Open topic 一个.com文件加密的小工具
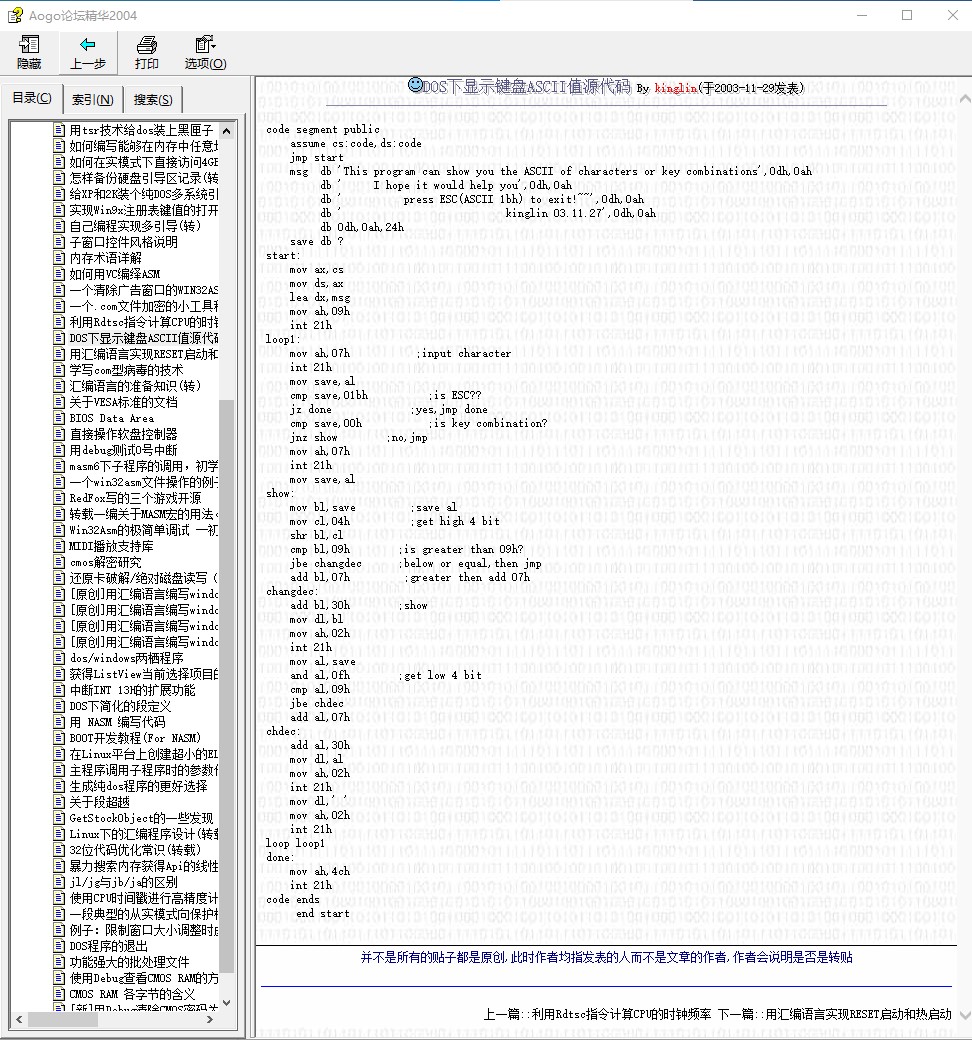Image resolution: width=972 pixels, height=1040 pixels. coord(143,306)
